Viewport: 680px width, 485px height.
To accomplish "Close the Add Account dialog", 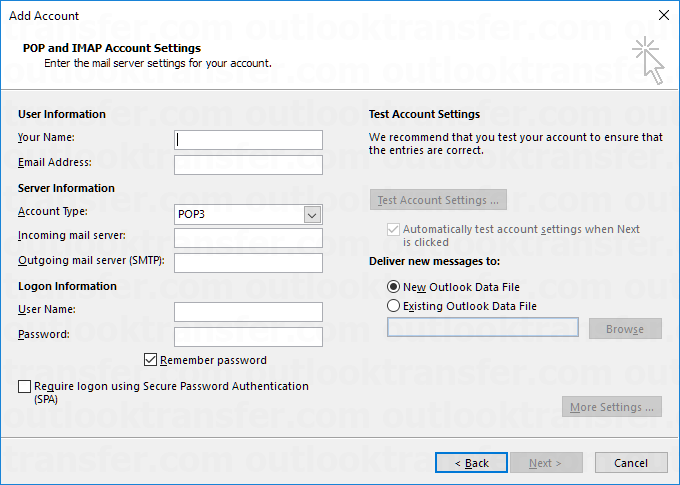I will (663, 15).
